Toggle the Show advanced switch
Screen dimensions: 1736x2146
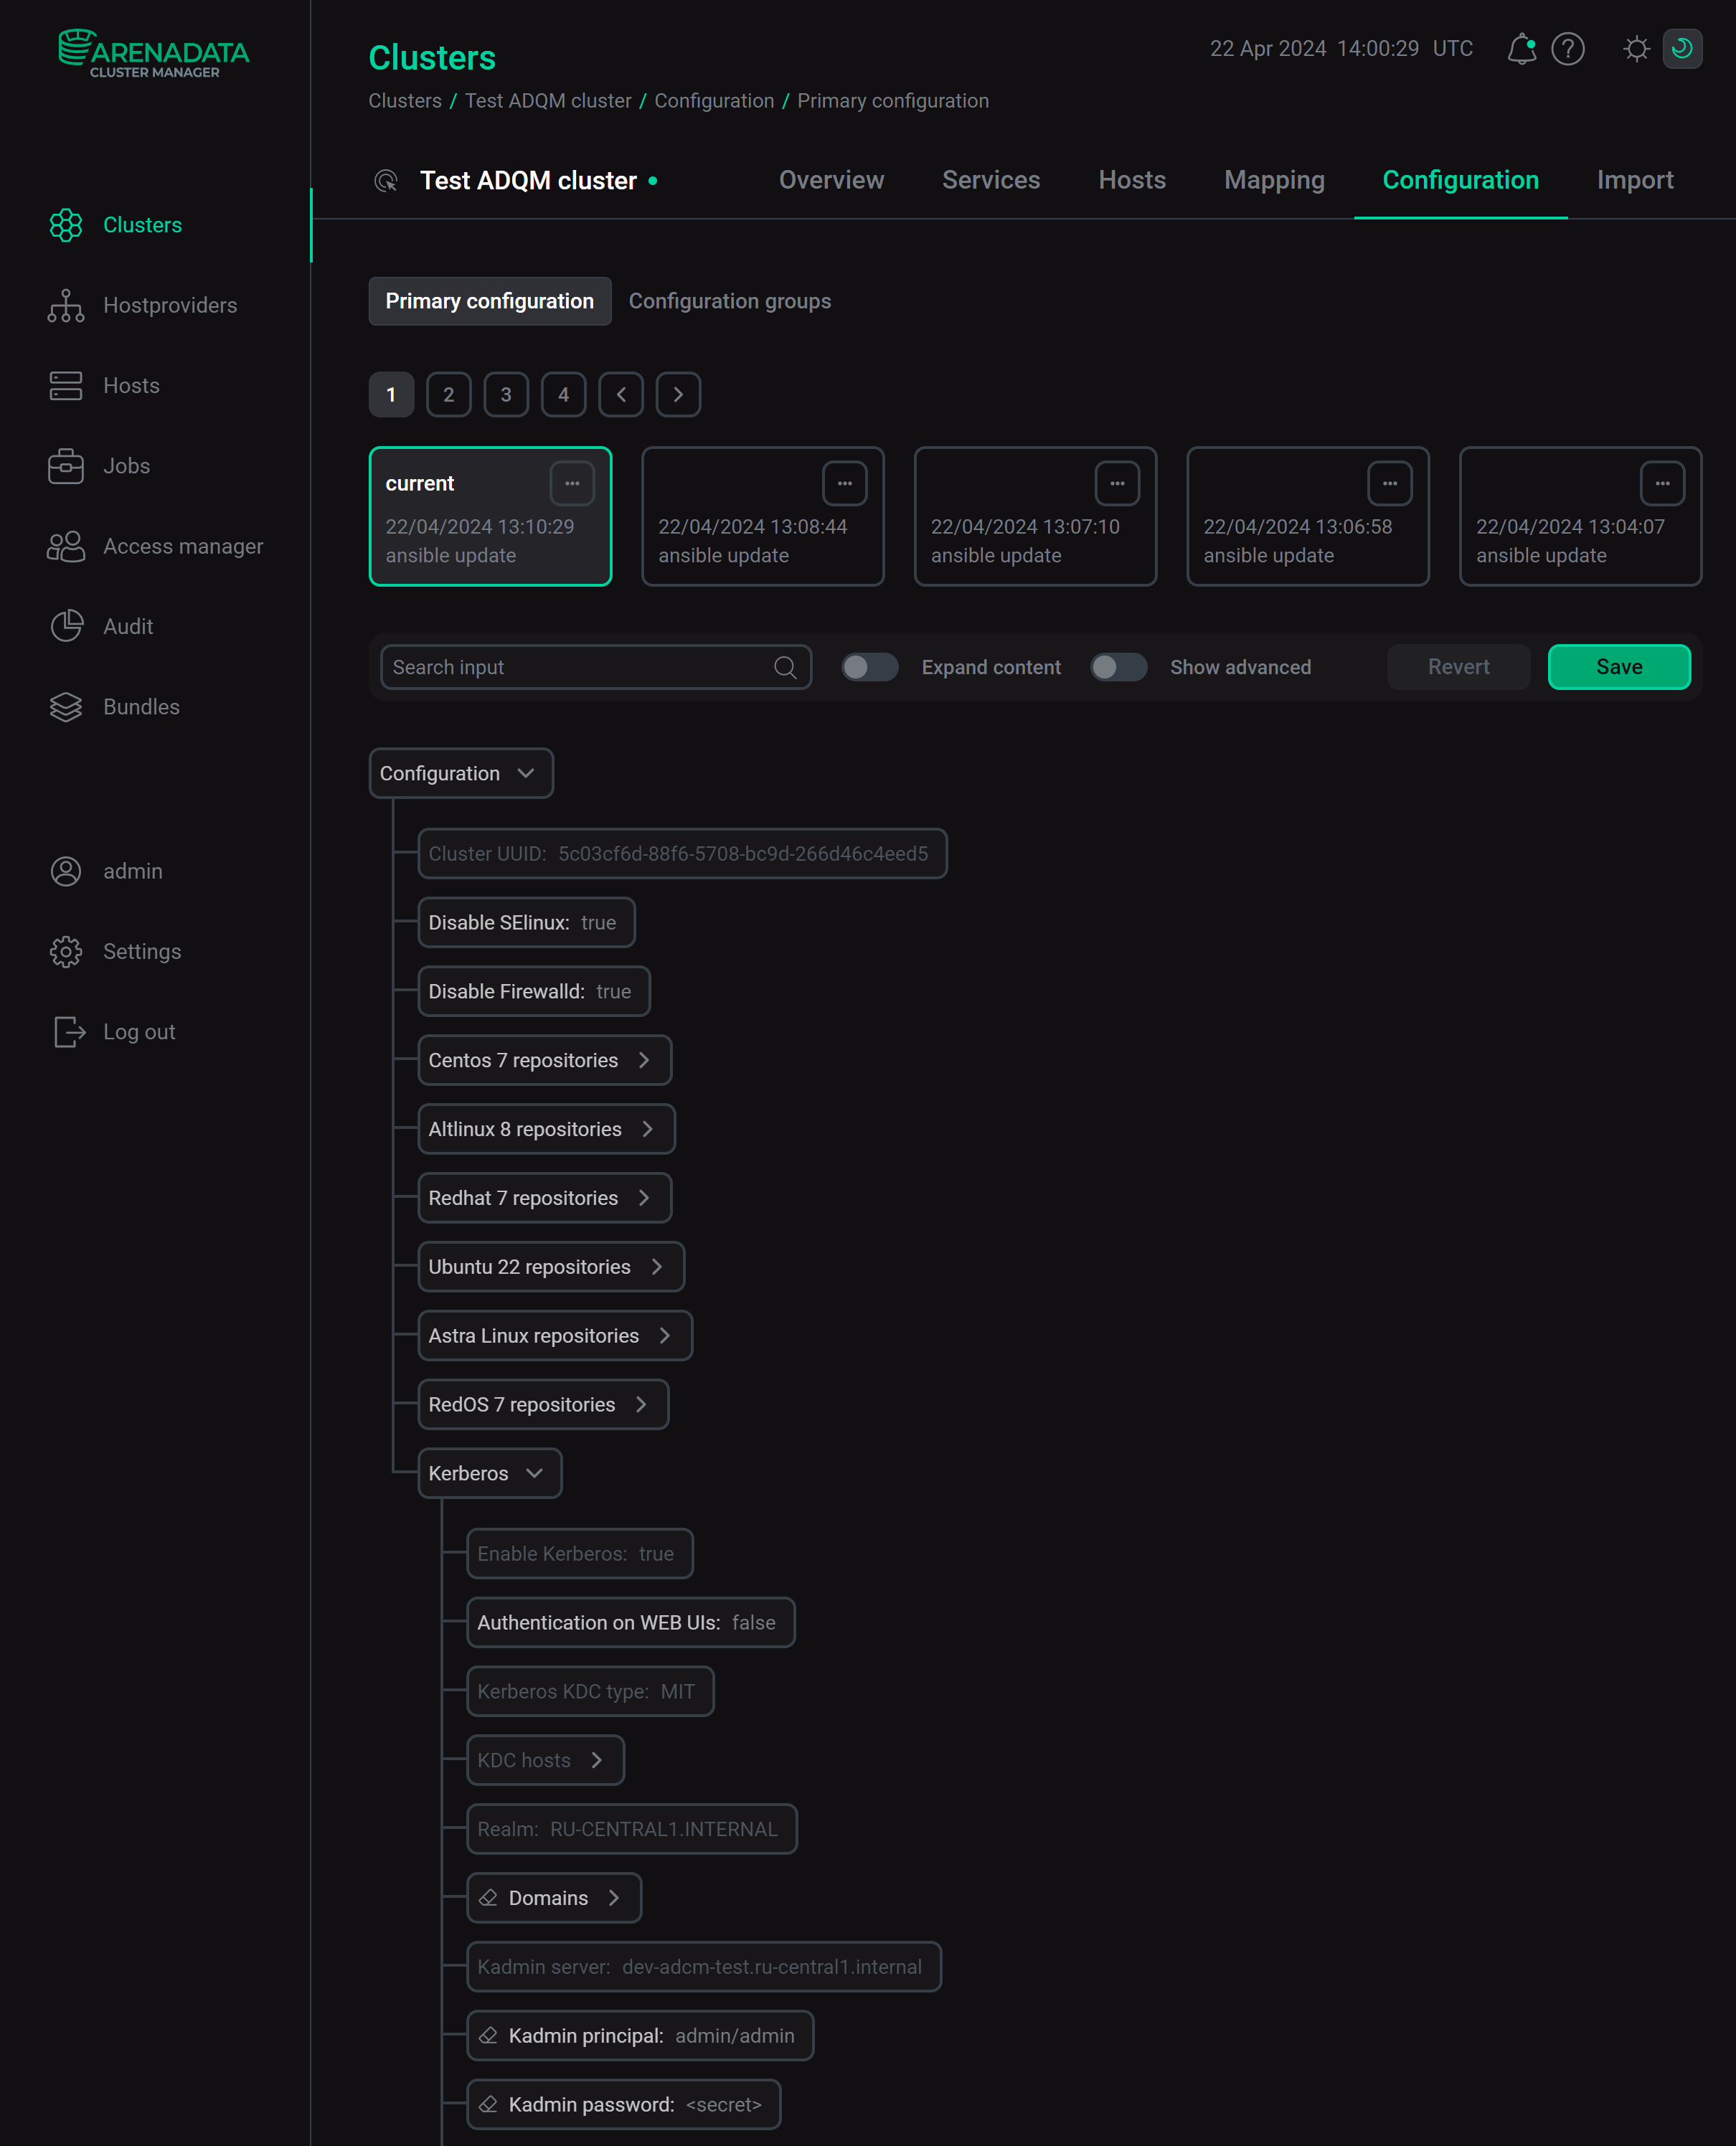coord(1116,666)
